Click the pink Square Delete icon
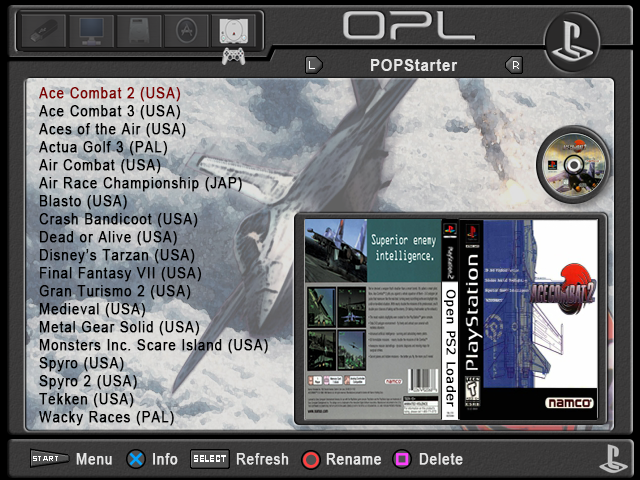Screen dimensions: 640x480 402,460
